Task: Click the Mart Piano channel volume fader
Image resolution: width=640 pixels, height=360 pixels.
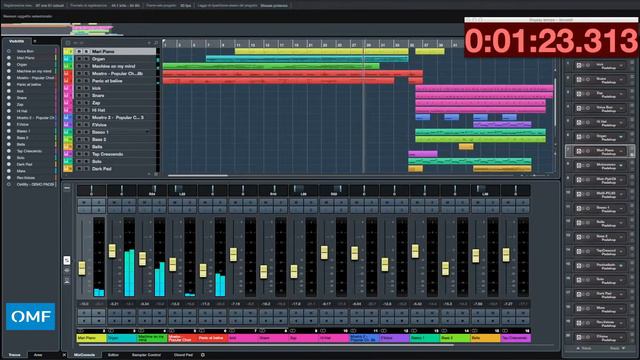Action: [82, 268]
